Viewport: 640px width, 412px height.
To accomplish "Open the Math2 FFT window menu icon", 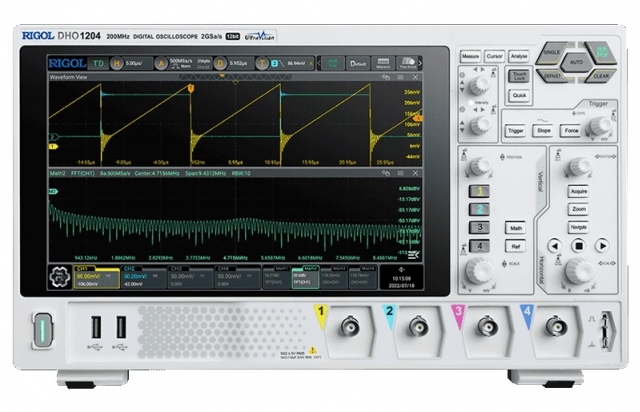I will coord(400,173).
